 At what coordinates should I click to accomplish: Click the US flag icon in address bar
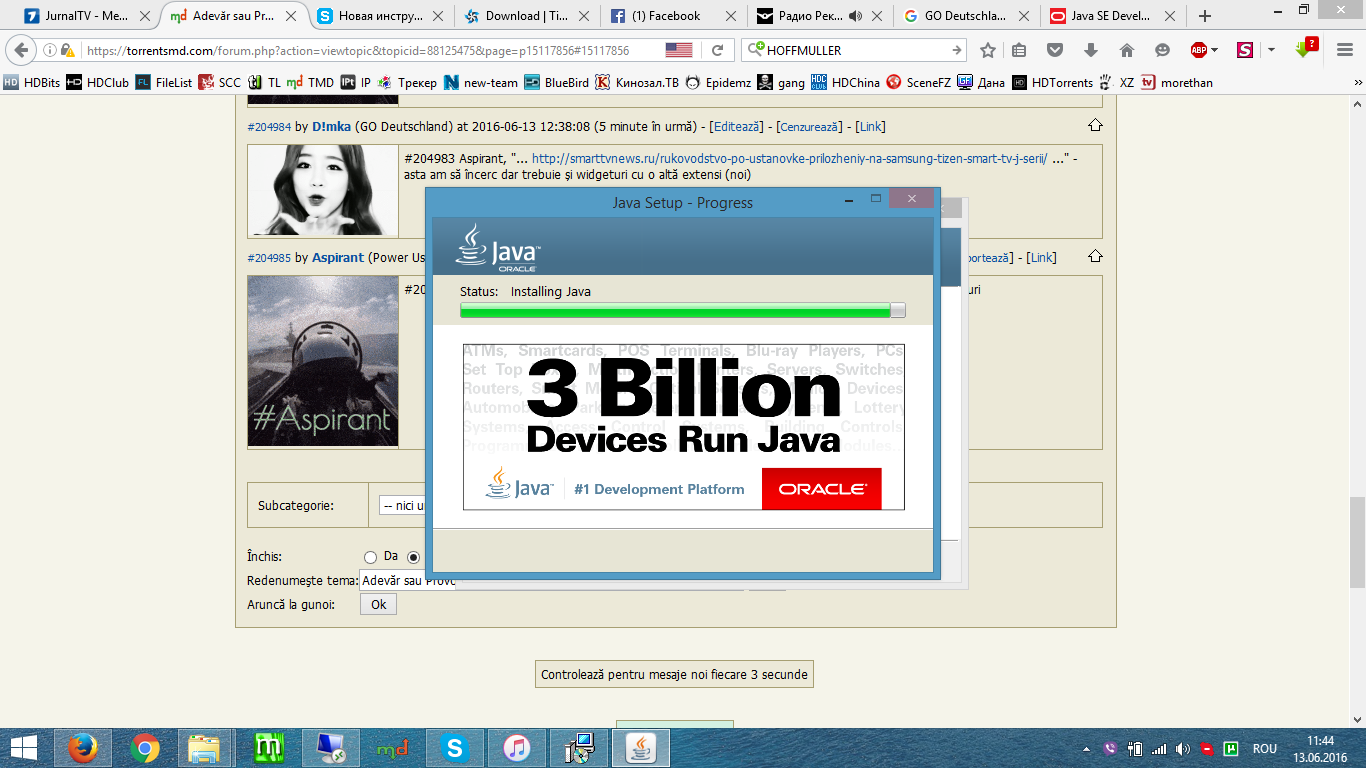[x=679, y=51]
